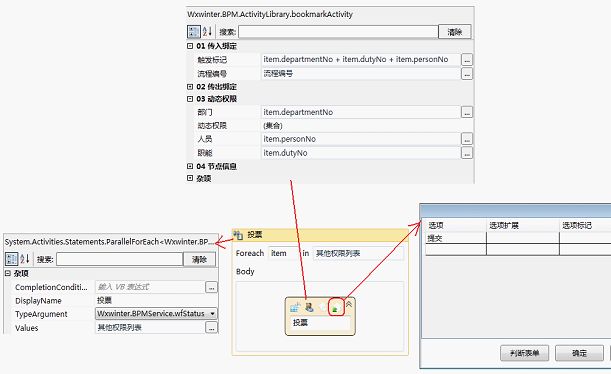
Task: Open expression editor for 职能
Action: coord(467,153)
